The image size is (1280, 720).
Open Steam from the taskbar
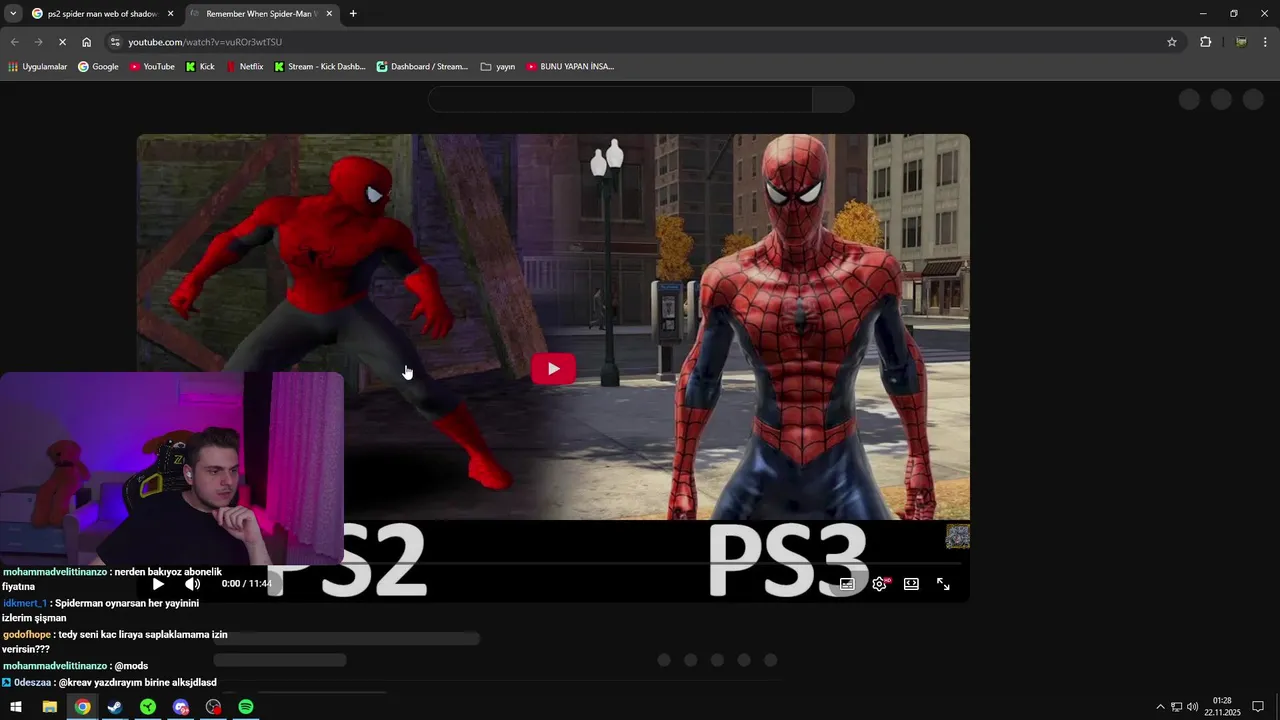[x=115, y=707]
